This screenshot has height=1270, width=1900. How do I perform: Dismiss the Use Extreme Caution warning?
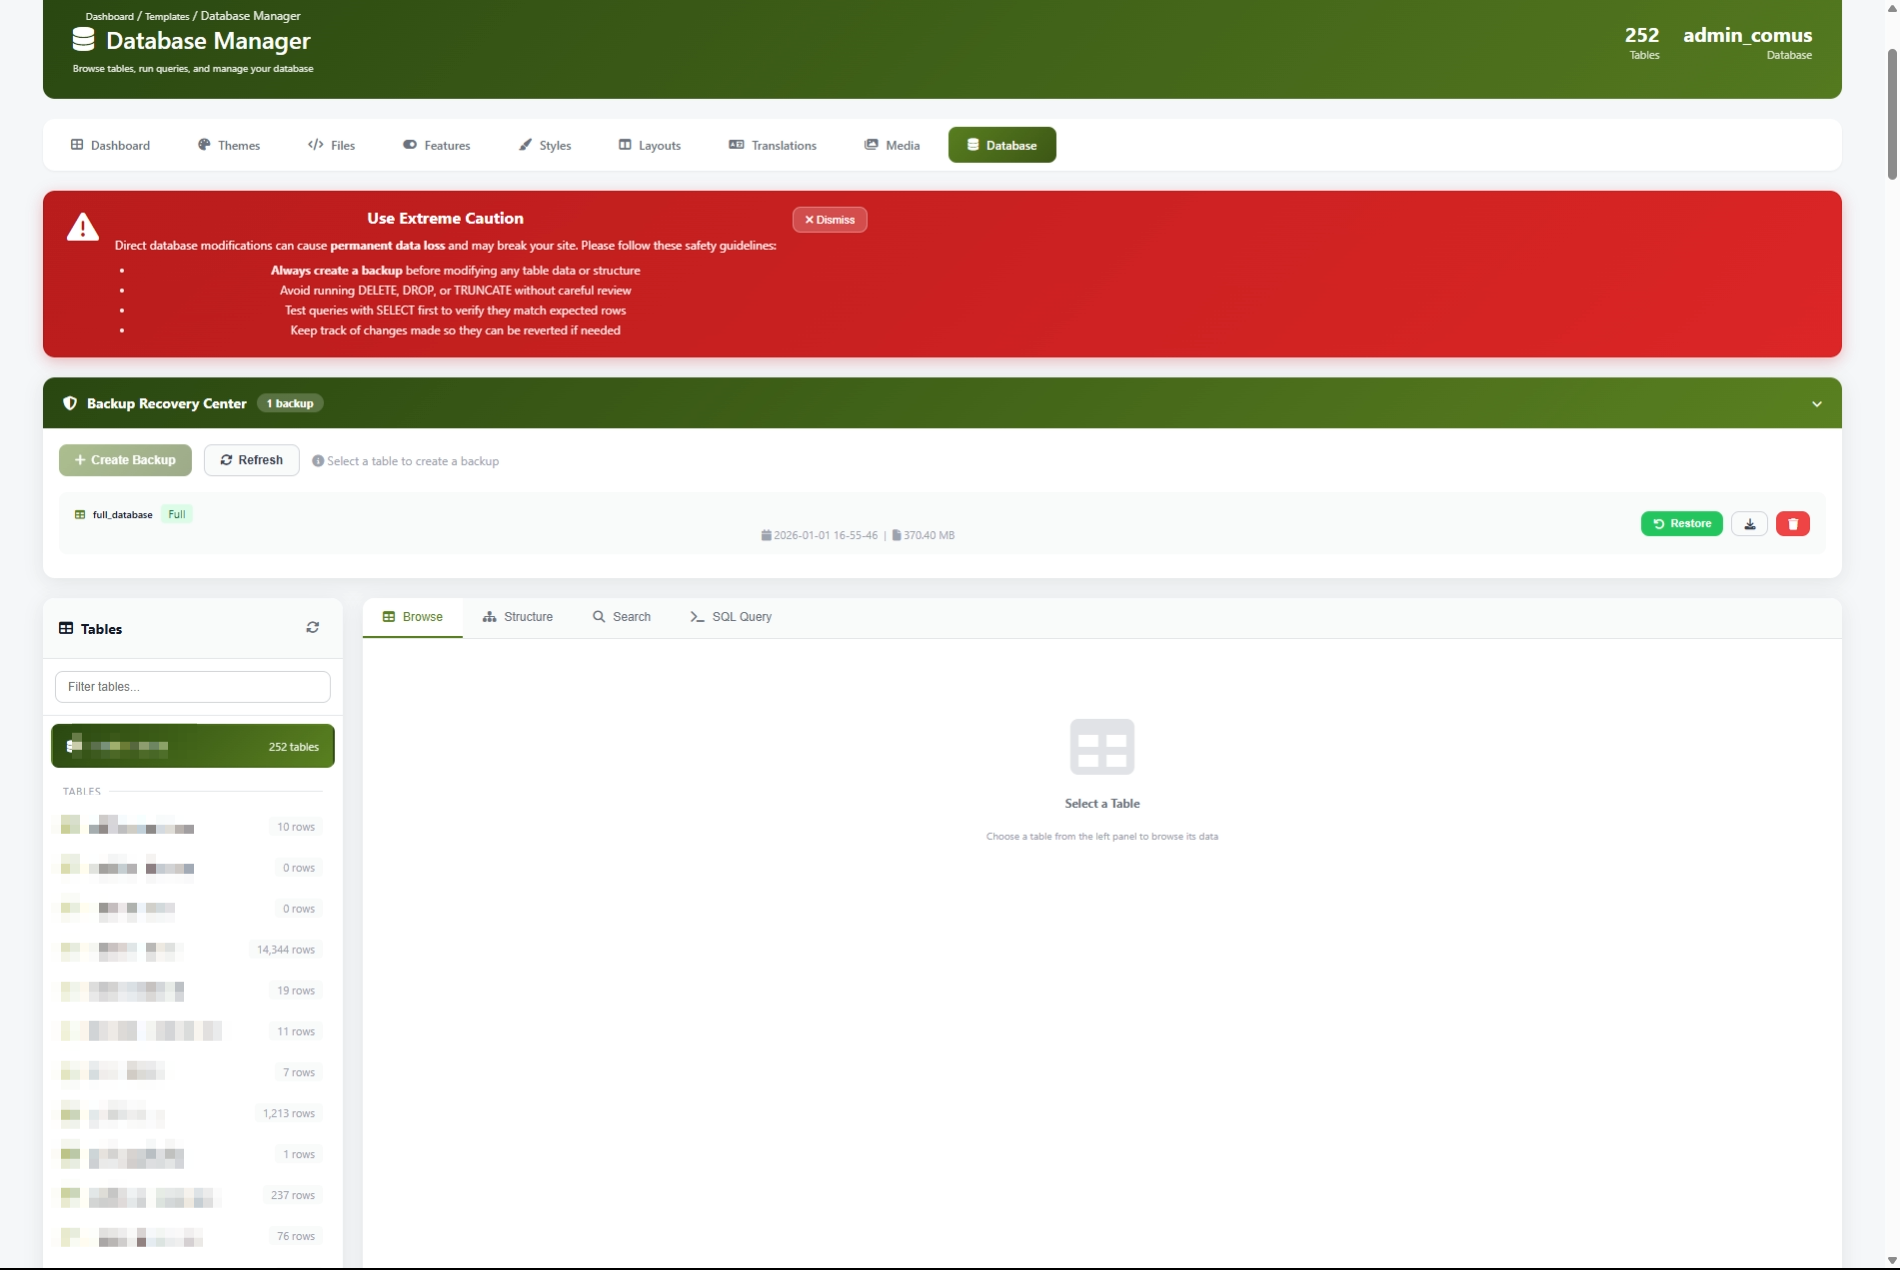pyautogui.click(x=829, y=220)
